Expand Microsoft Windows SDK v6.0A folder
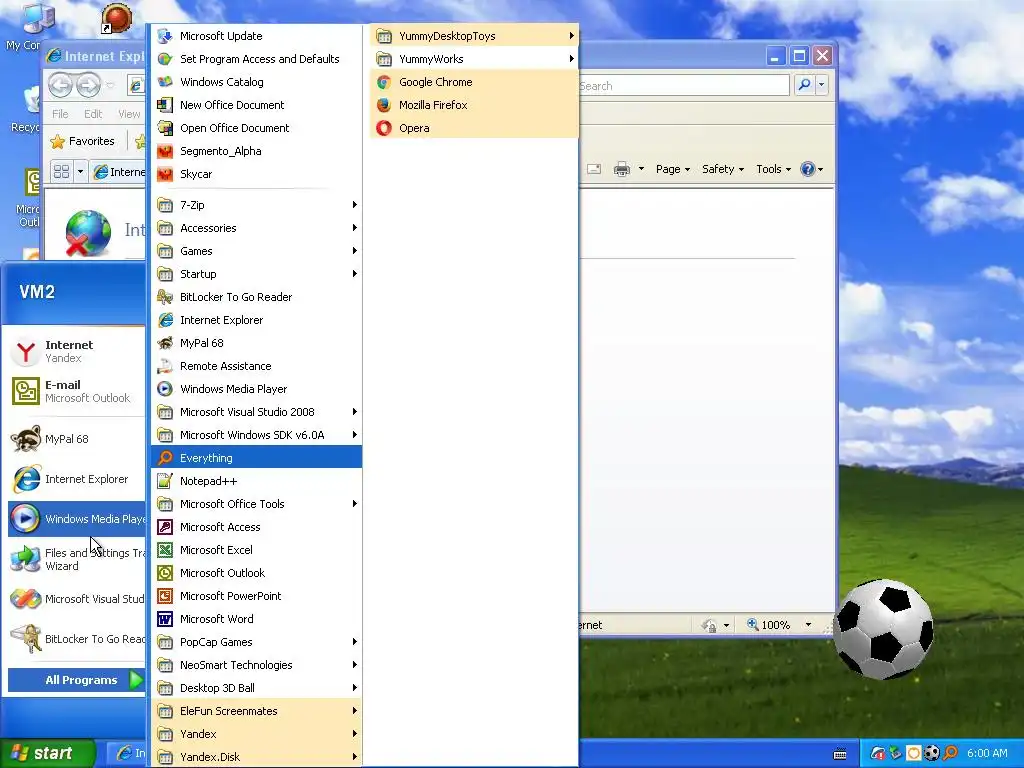Viewport: 1024px width, 768px height. [256, 435]
